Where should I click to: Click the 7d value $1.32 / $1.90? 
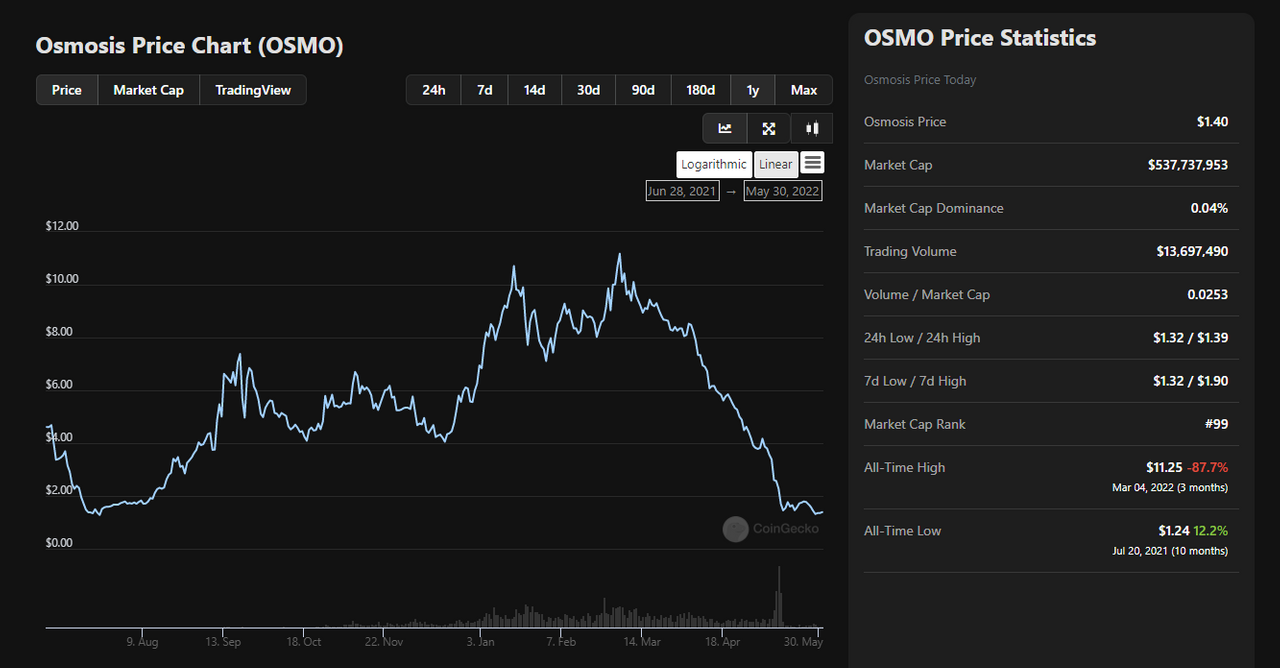[x=1190, y=381]
